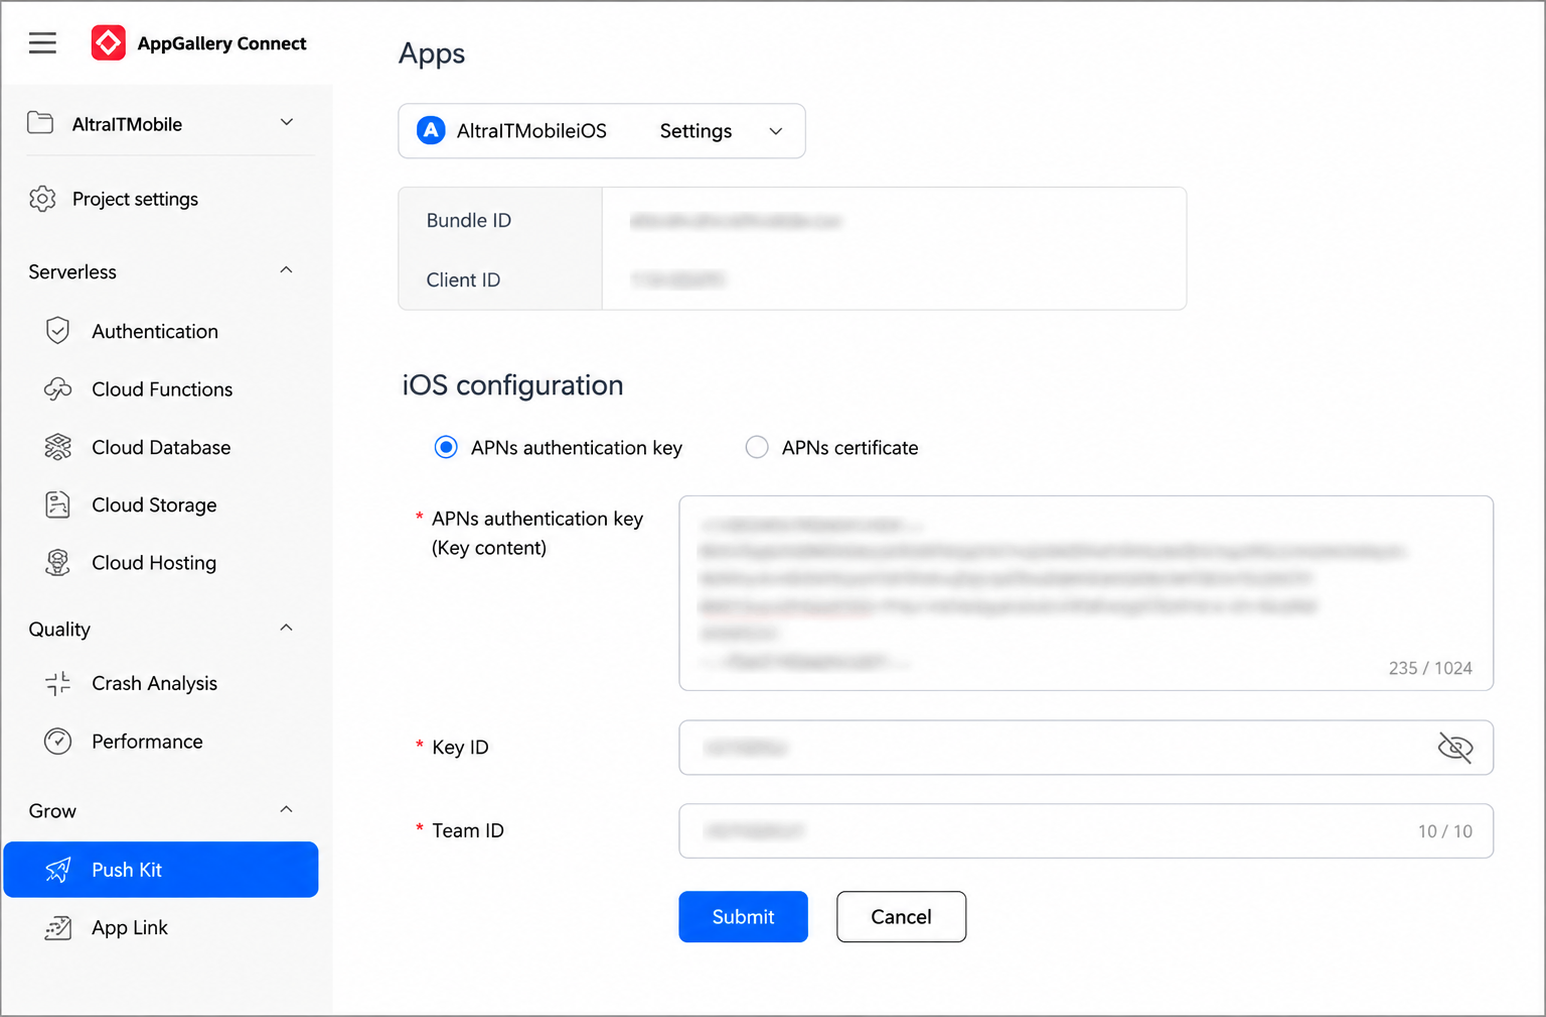Click the APNs authentication key content field

point(1086,593)
